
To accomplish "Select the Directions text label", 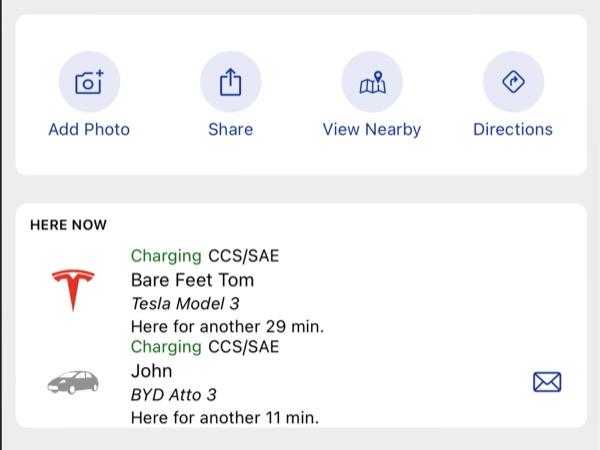I will [513, 129].
